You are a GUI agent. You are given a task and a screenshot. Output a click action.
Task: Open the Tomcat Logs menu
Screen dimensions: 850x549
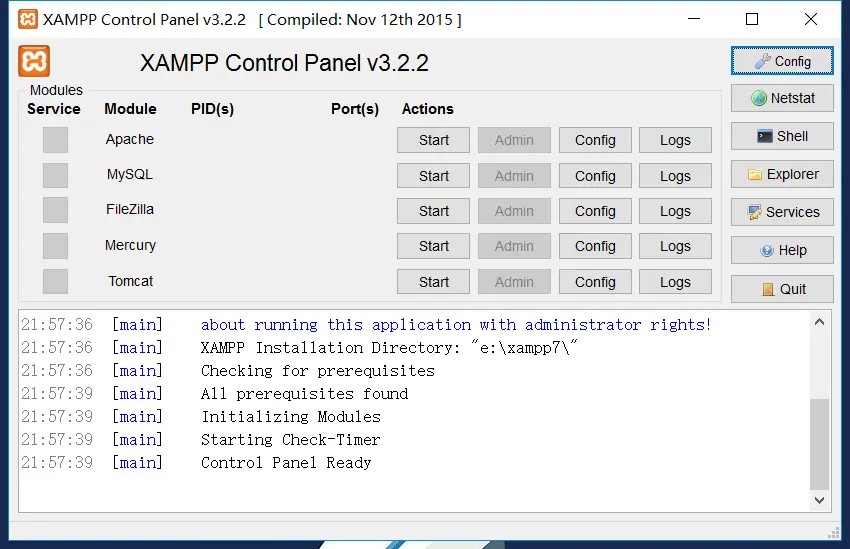click(x=675, y=282)
